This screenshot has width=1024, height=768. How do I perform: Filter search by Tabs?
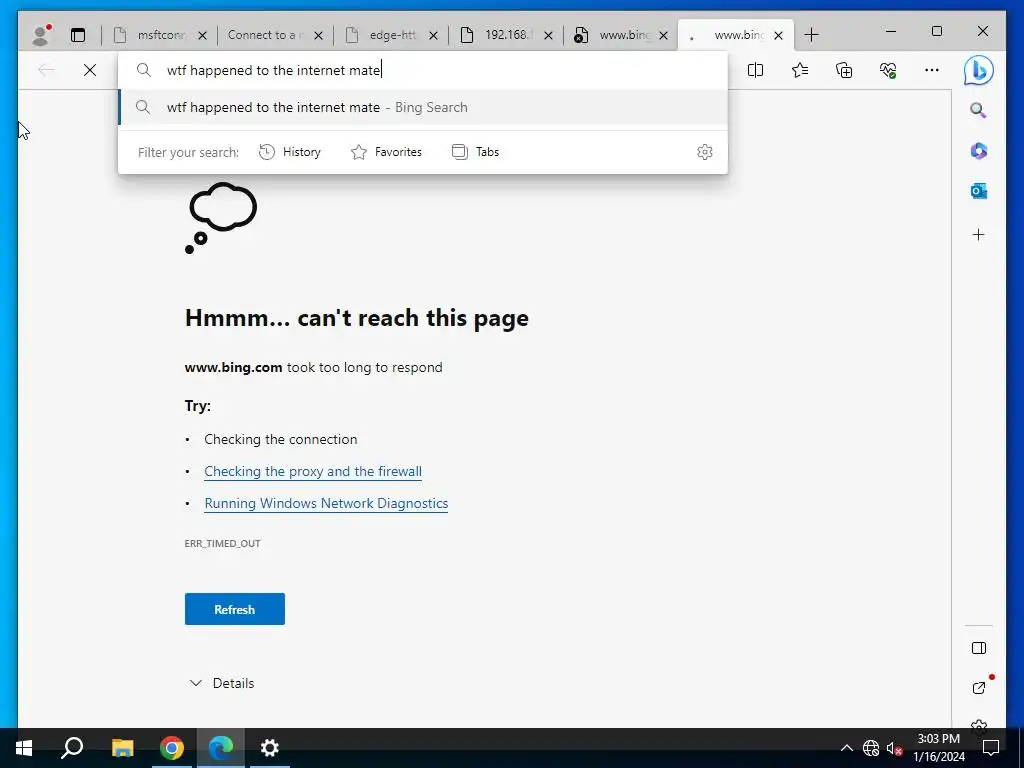475,152
